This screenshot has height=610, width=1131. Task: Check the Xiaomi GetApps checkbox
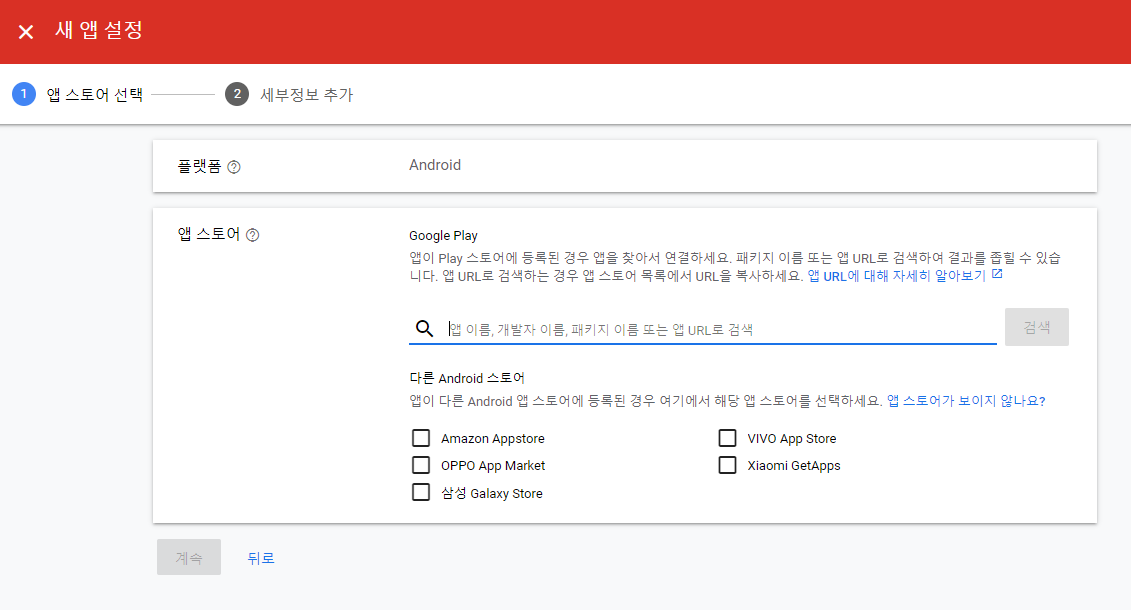pos(727,465)
